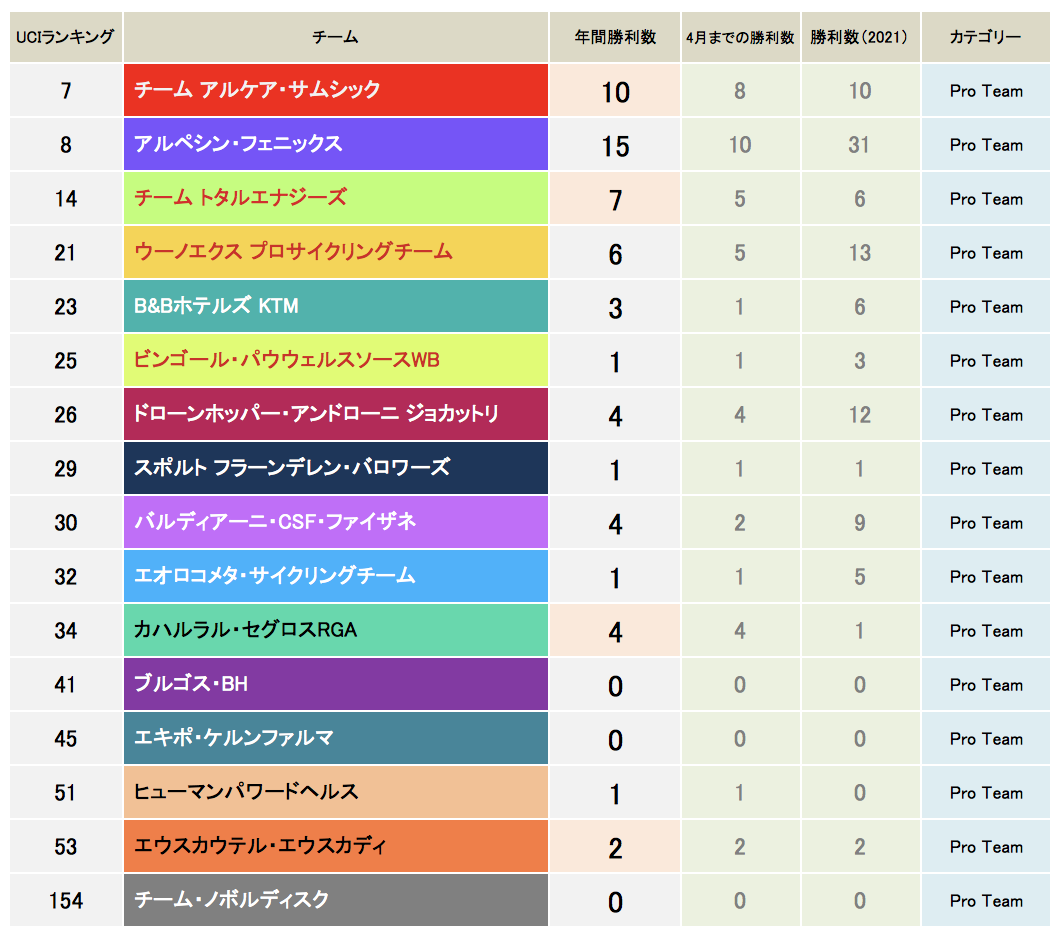This screenshot has width=1058, height=932.
Task: Click UCI ranking 53 cell
Action: click(x=65, y=846)
